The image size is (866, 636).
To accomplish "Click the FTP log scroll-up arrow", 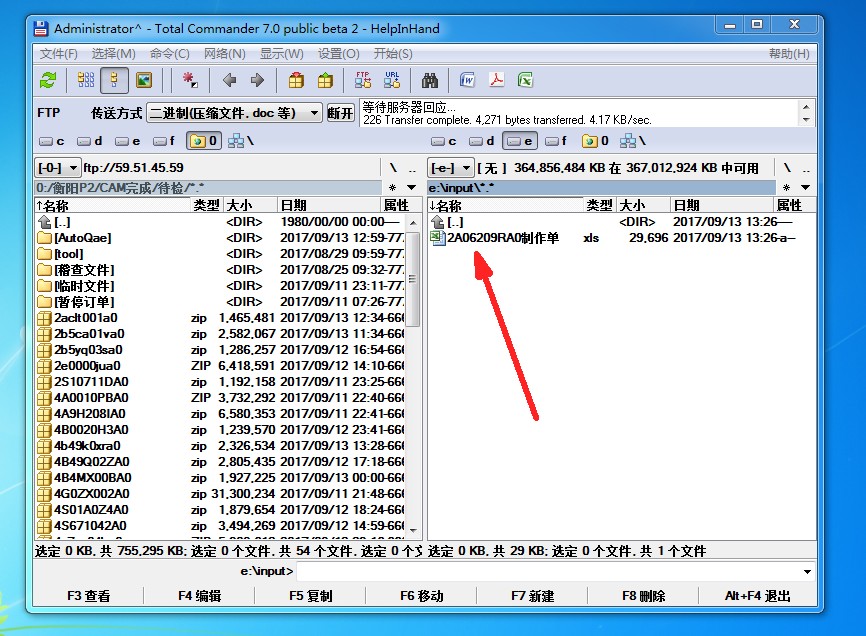I will 806,107.
